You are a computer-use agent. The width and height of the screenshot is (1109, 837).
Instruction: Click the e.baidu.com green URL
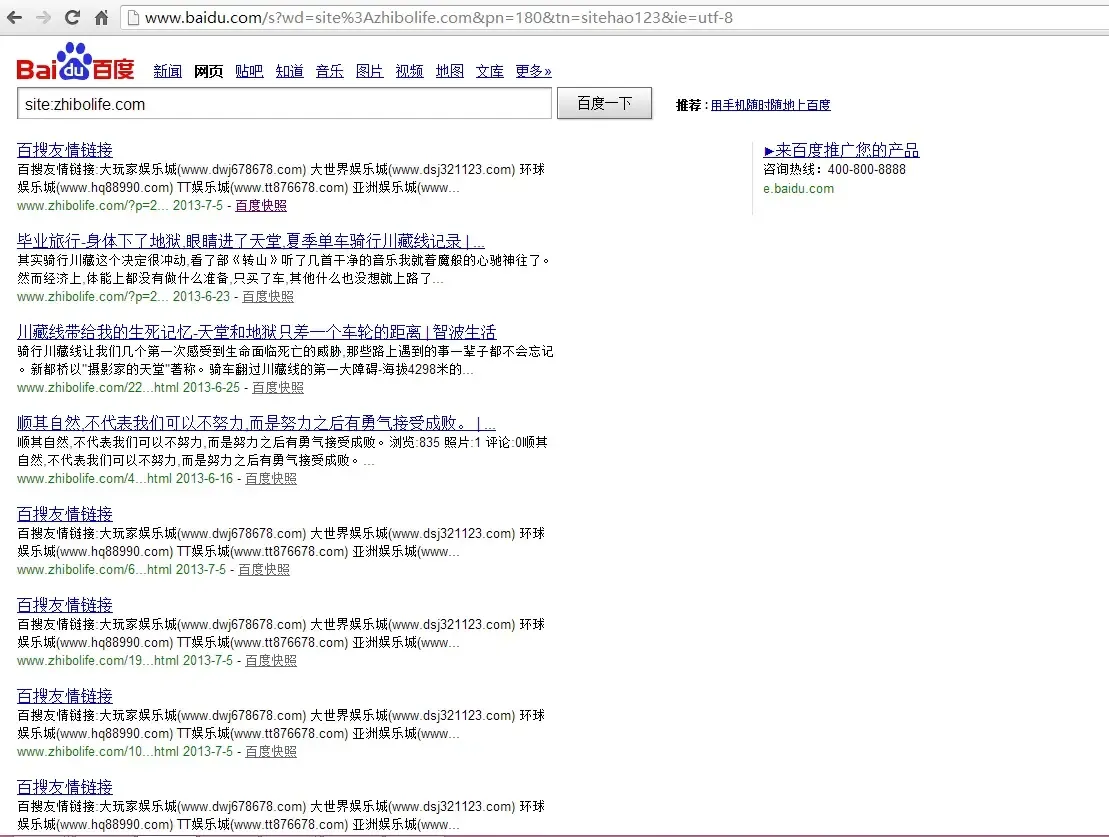point(799,188)
